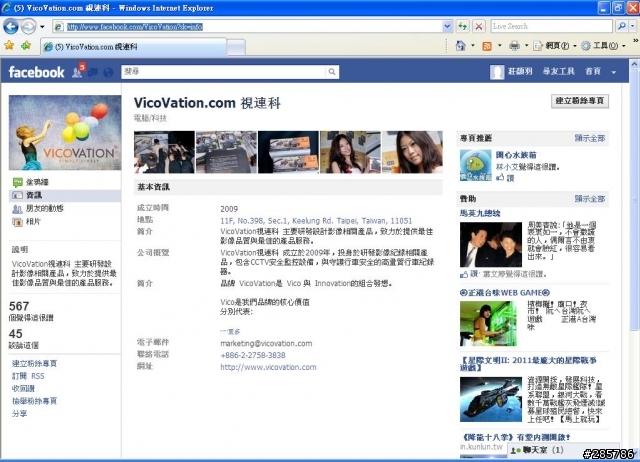The height and width of the screenshot is (462, 640).
Task: Open the Facebook account dropdown arrow
Action: pyautogui.click(x=613, y=72)
